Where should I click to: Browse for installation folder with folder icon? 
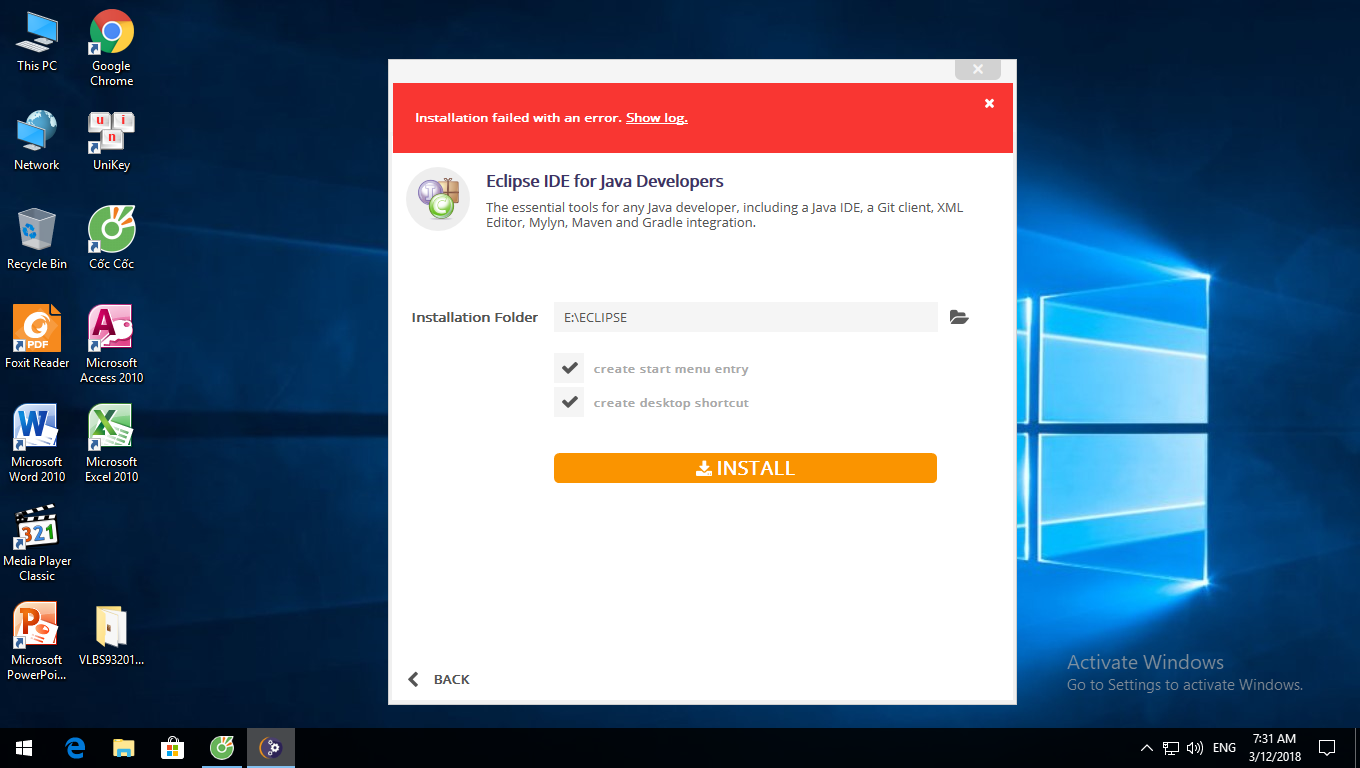(x=959, y=317)
